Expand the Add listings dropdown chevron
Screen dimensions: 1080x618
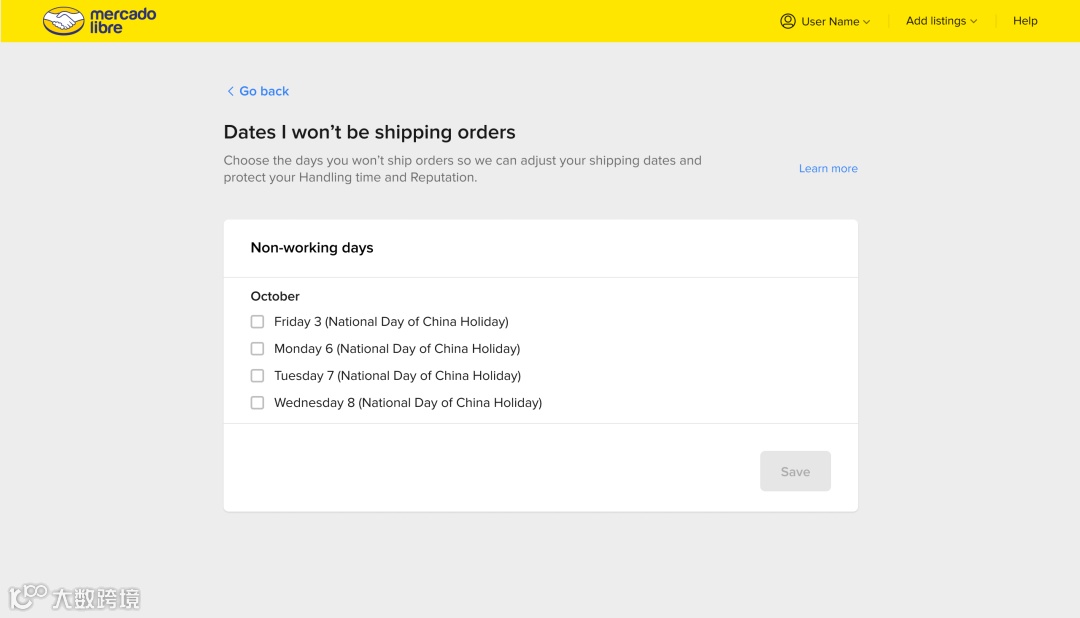click(974, 22)
